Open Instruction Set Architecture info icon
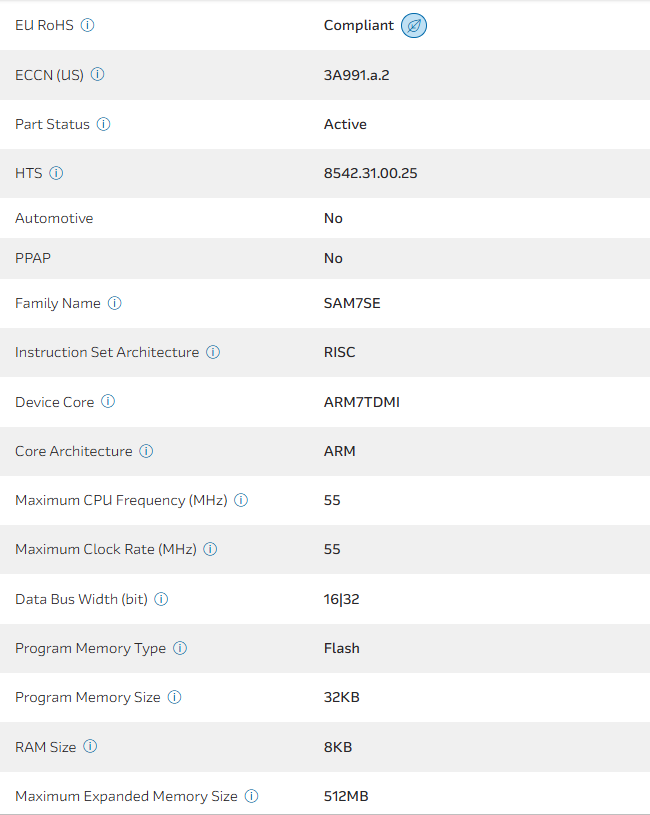650x815 pixels. [x=213, y=352]
